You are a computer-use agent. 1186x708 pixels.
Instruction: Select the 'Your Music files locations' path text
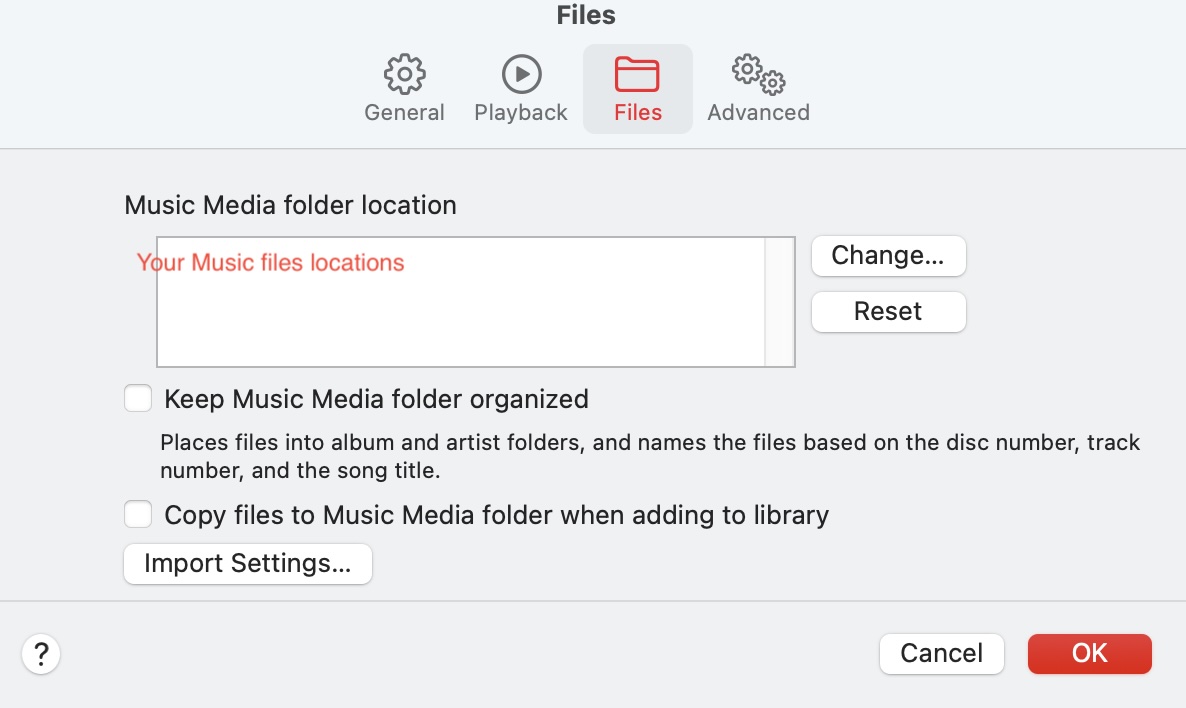click(x=271, y=263)
